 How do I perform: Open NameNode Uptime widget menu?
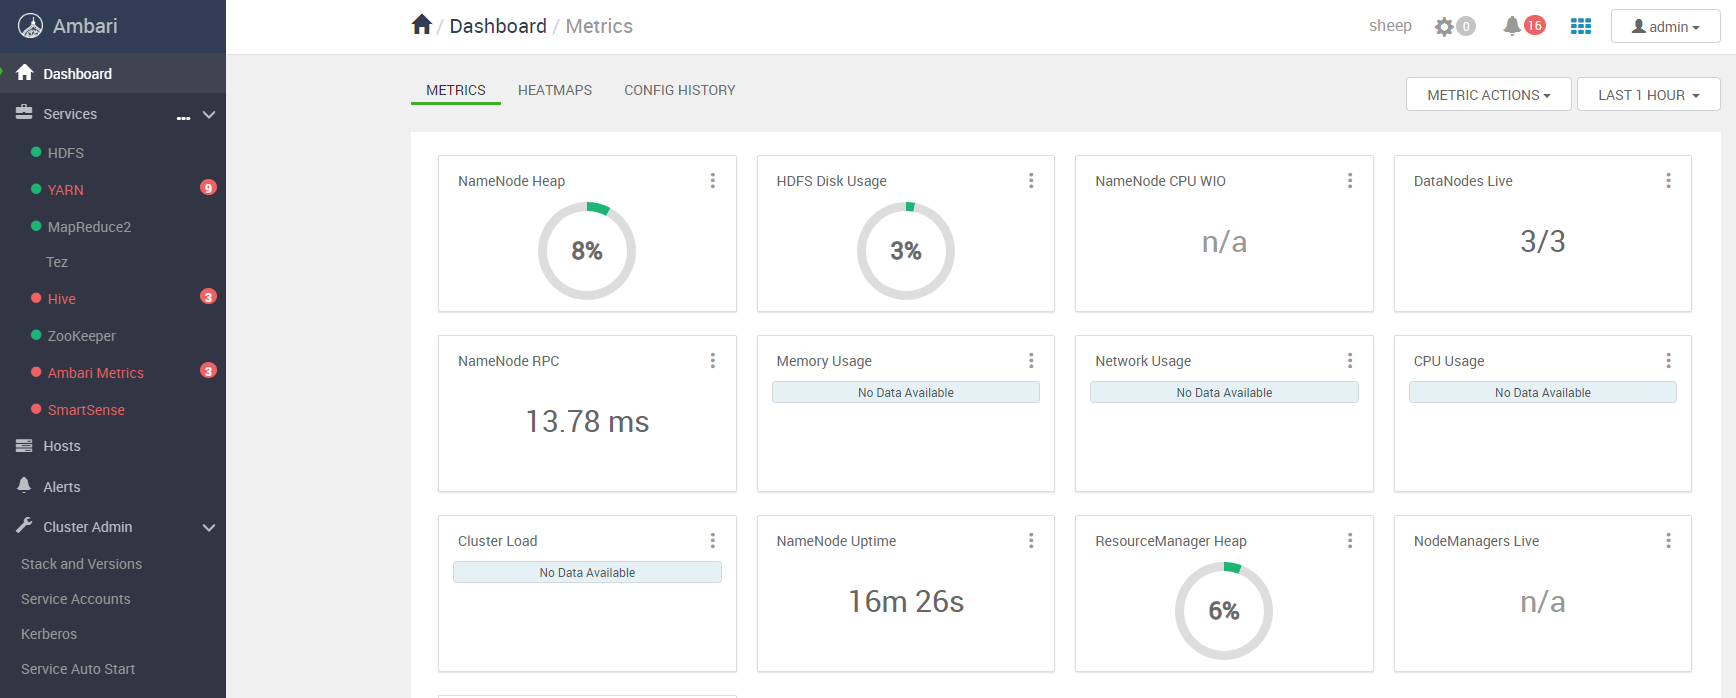[x=1031, y=541]
